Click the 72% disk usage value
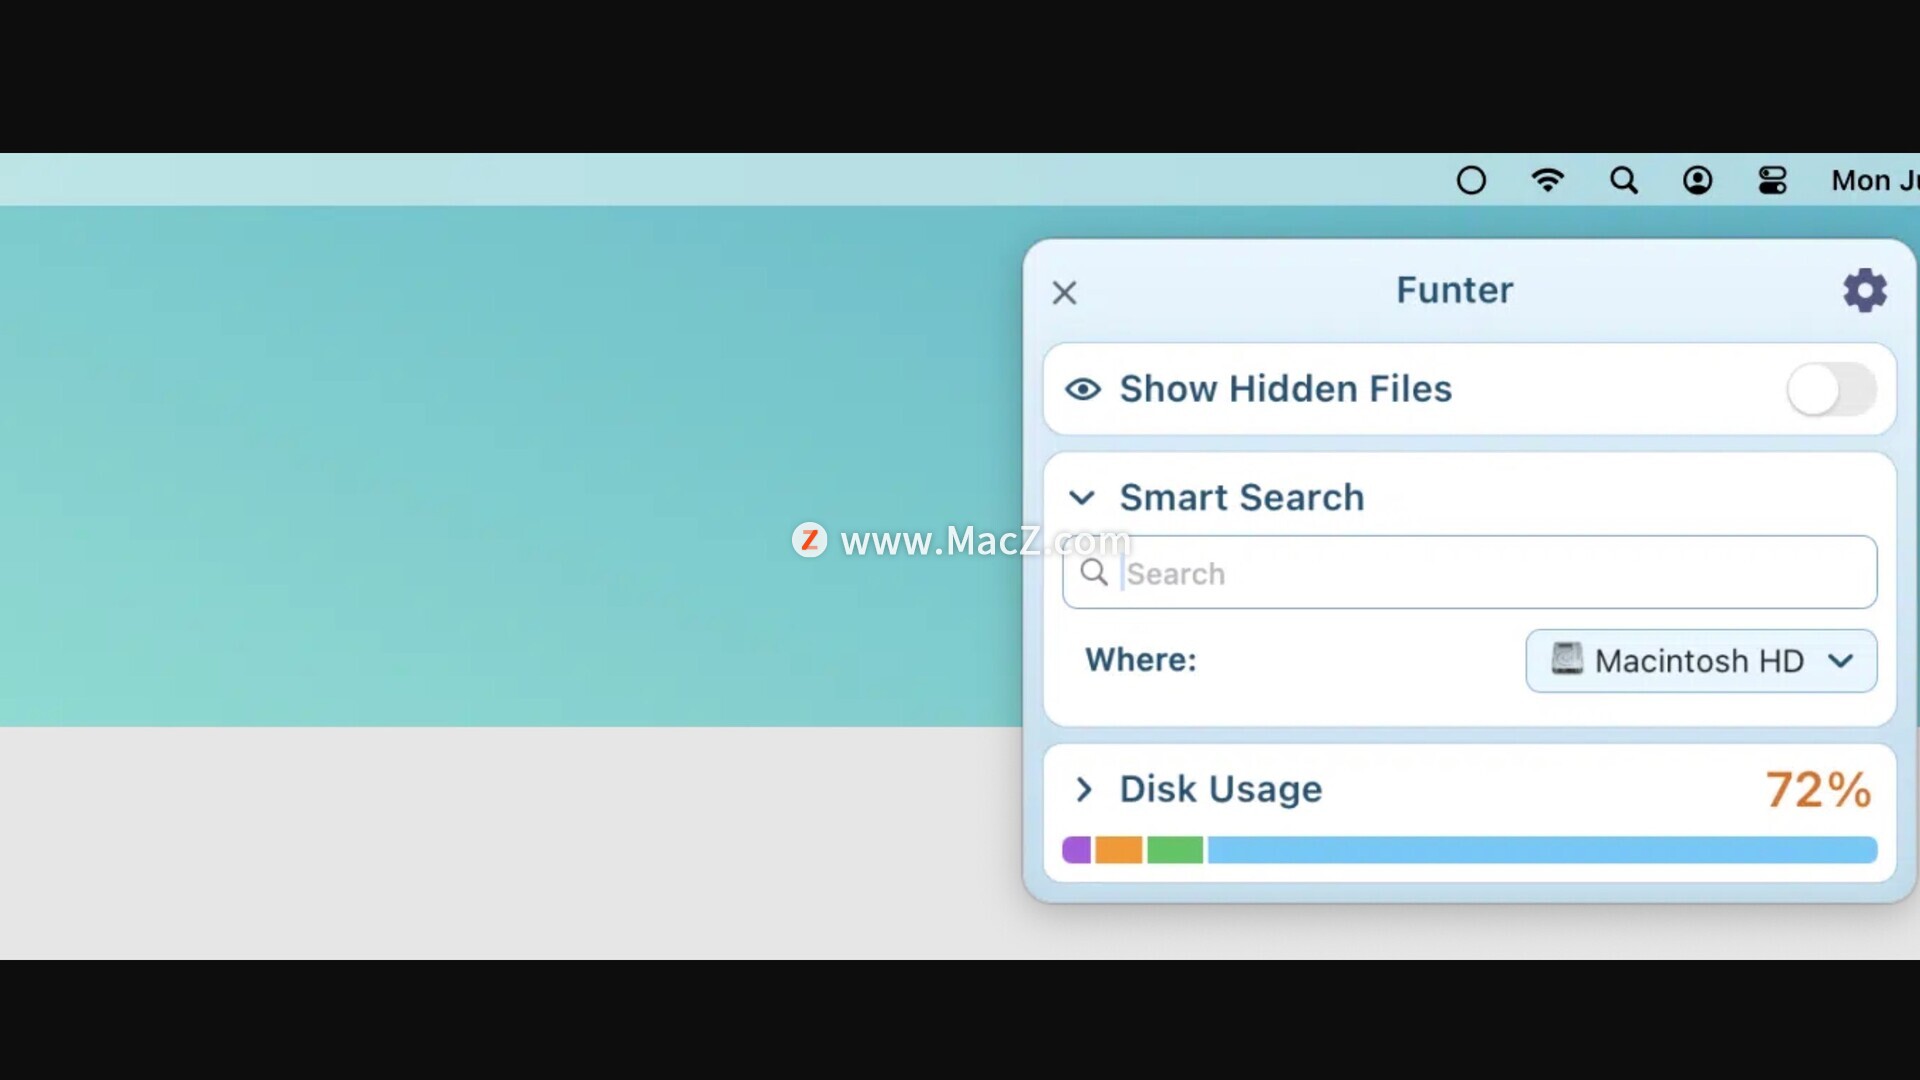The image size is (1920, 1080). pyautogui.click(x=1817, y=789)
